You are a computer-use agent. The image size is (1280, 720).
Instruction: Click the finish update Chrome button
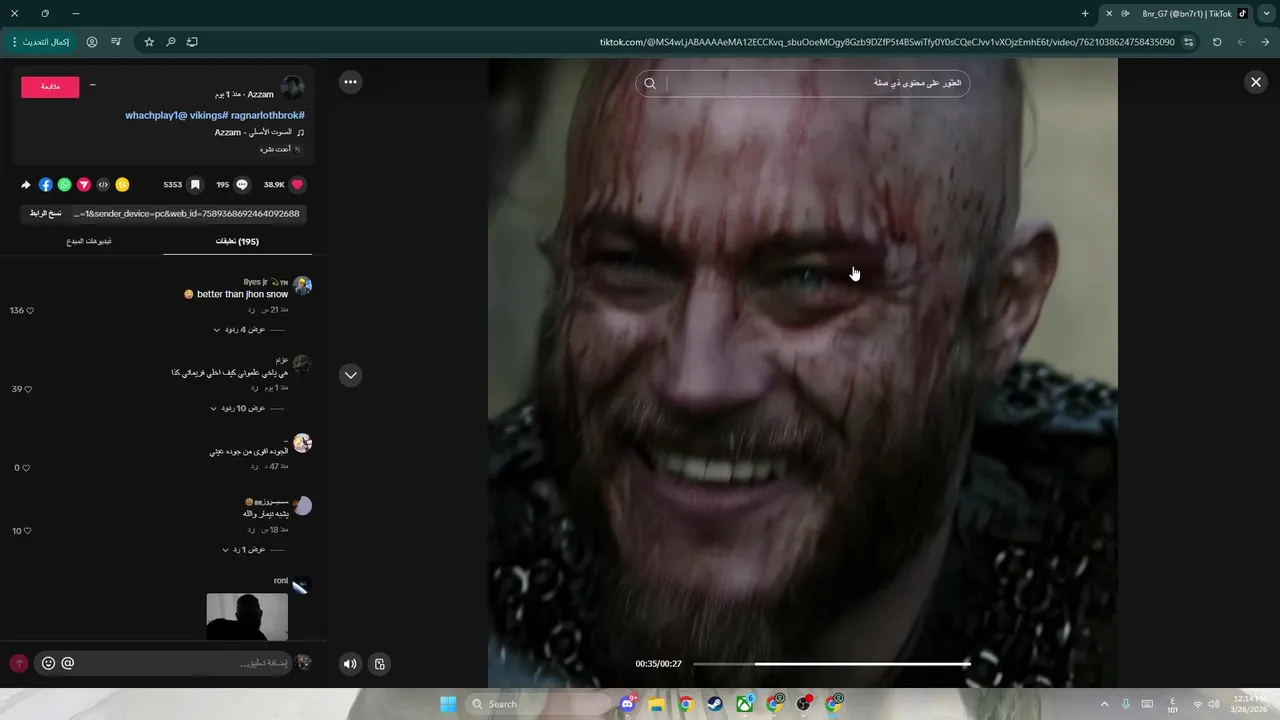tap(41, 42)
